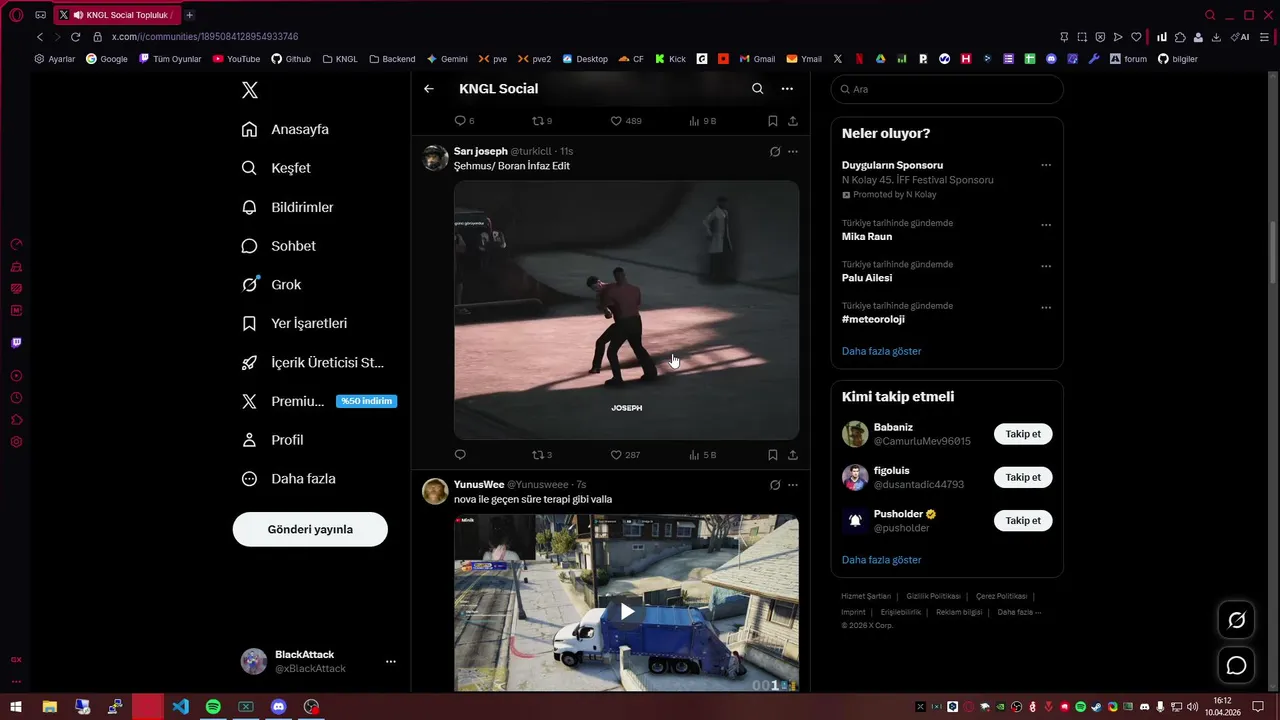Open the Github bookmark
The image size is (1280, 720).
tap(291, 59)
